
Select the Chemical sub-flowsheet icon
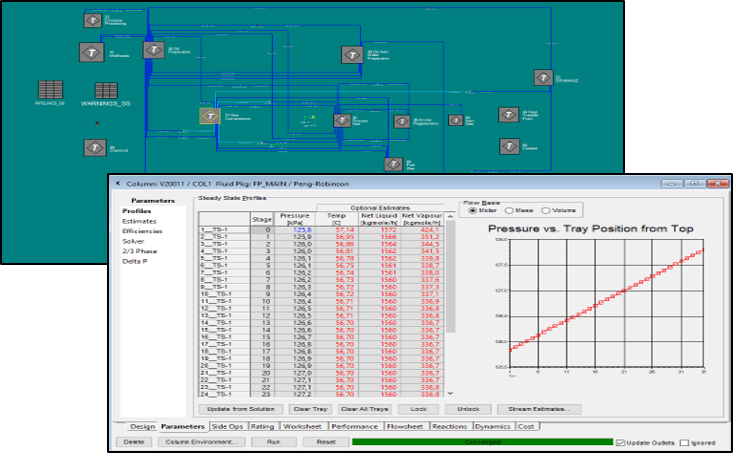click(x=91, y=147)
